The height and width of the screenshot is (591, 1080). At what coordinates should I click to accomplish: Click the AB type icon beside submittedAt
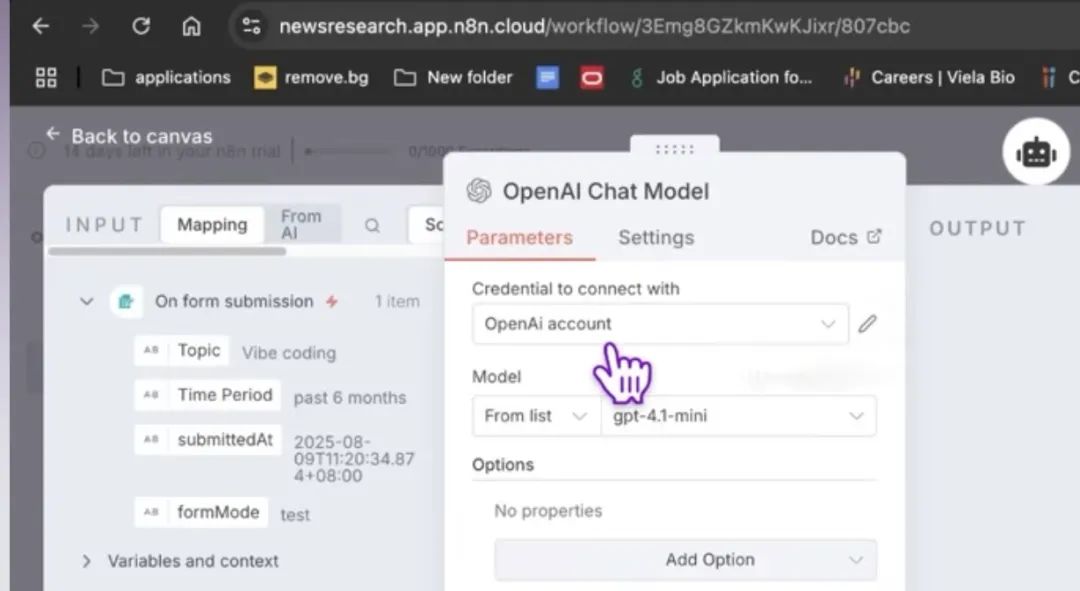point(151,439)
